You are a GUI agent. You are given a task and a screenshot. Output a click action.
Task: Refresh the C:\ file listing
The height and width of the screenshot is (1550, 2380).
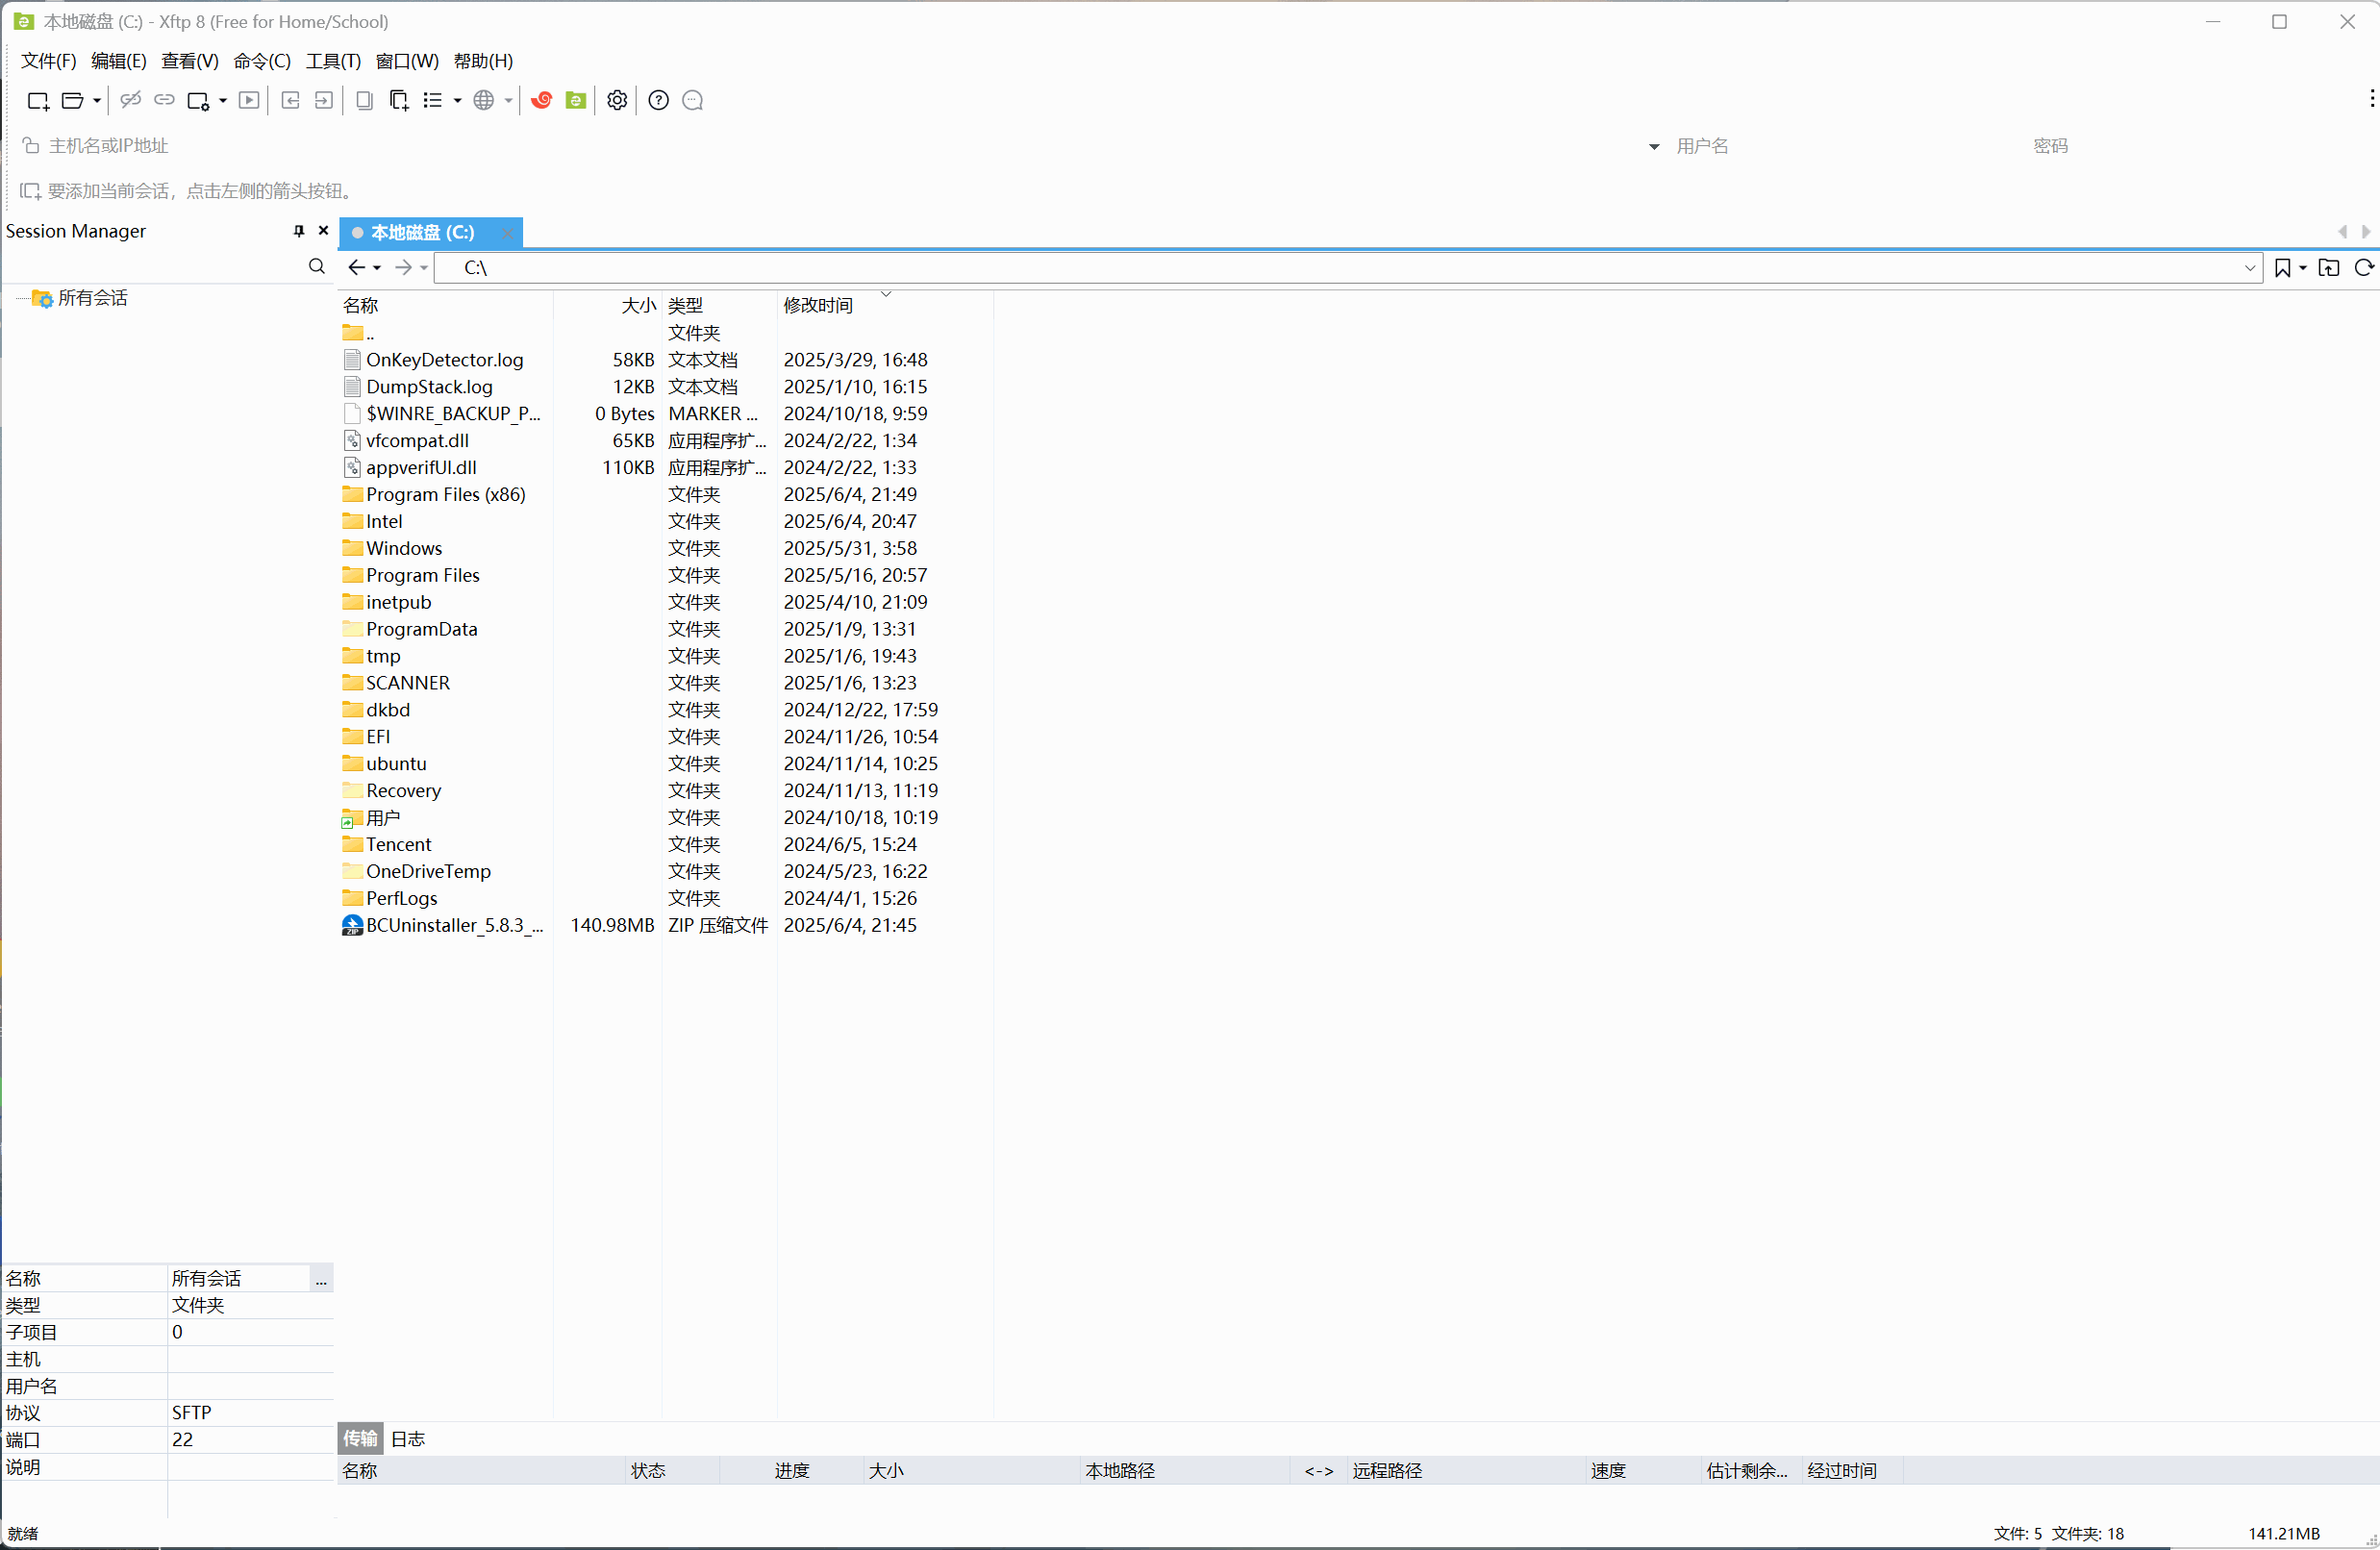pyautogui.click(x=2363, y=267)
